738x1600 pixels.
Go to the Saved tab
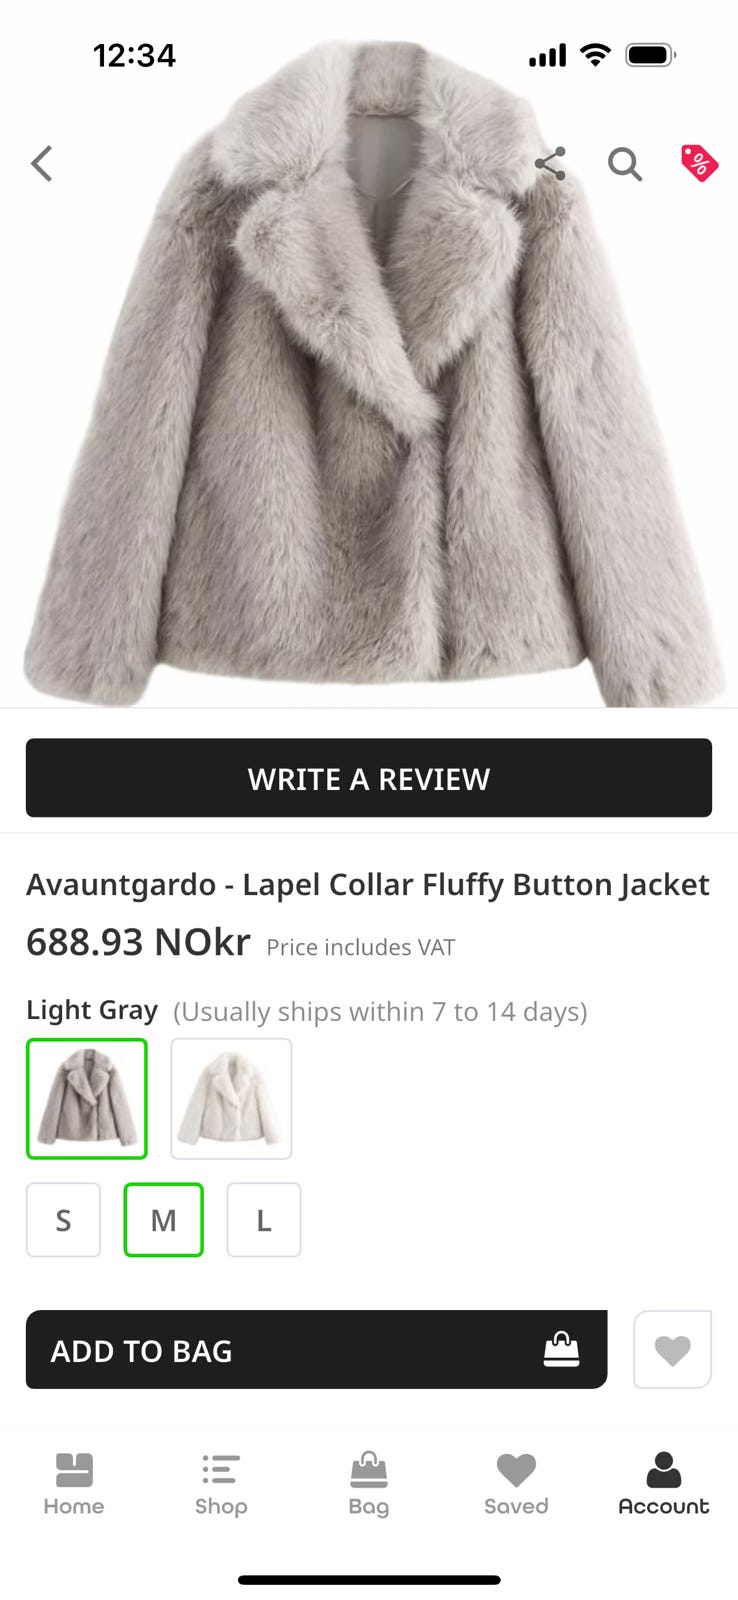point(516,1484)
